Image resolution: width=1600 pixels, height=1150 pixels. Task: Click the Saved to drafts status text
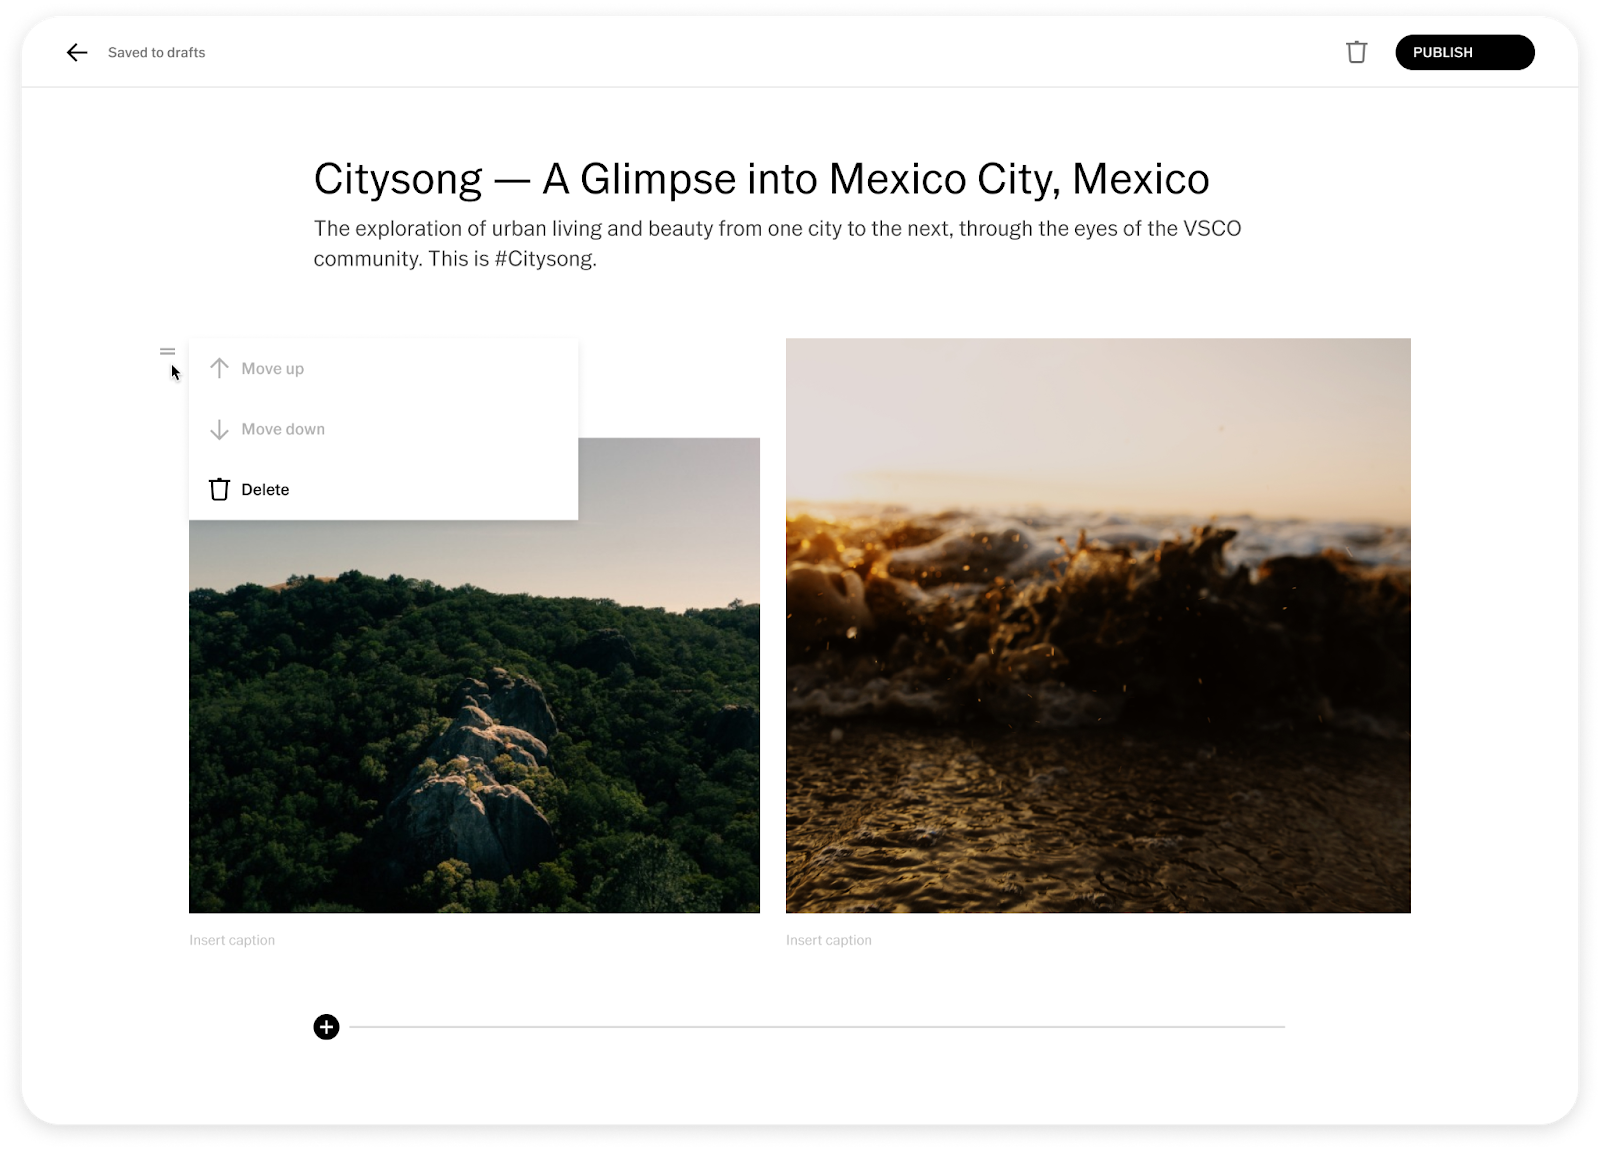tap(157, 53)
